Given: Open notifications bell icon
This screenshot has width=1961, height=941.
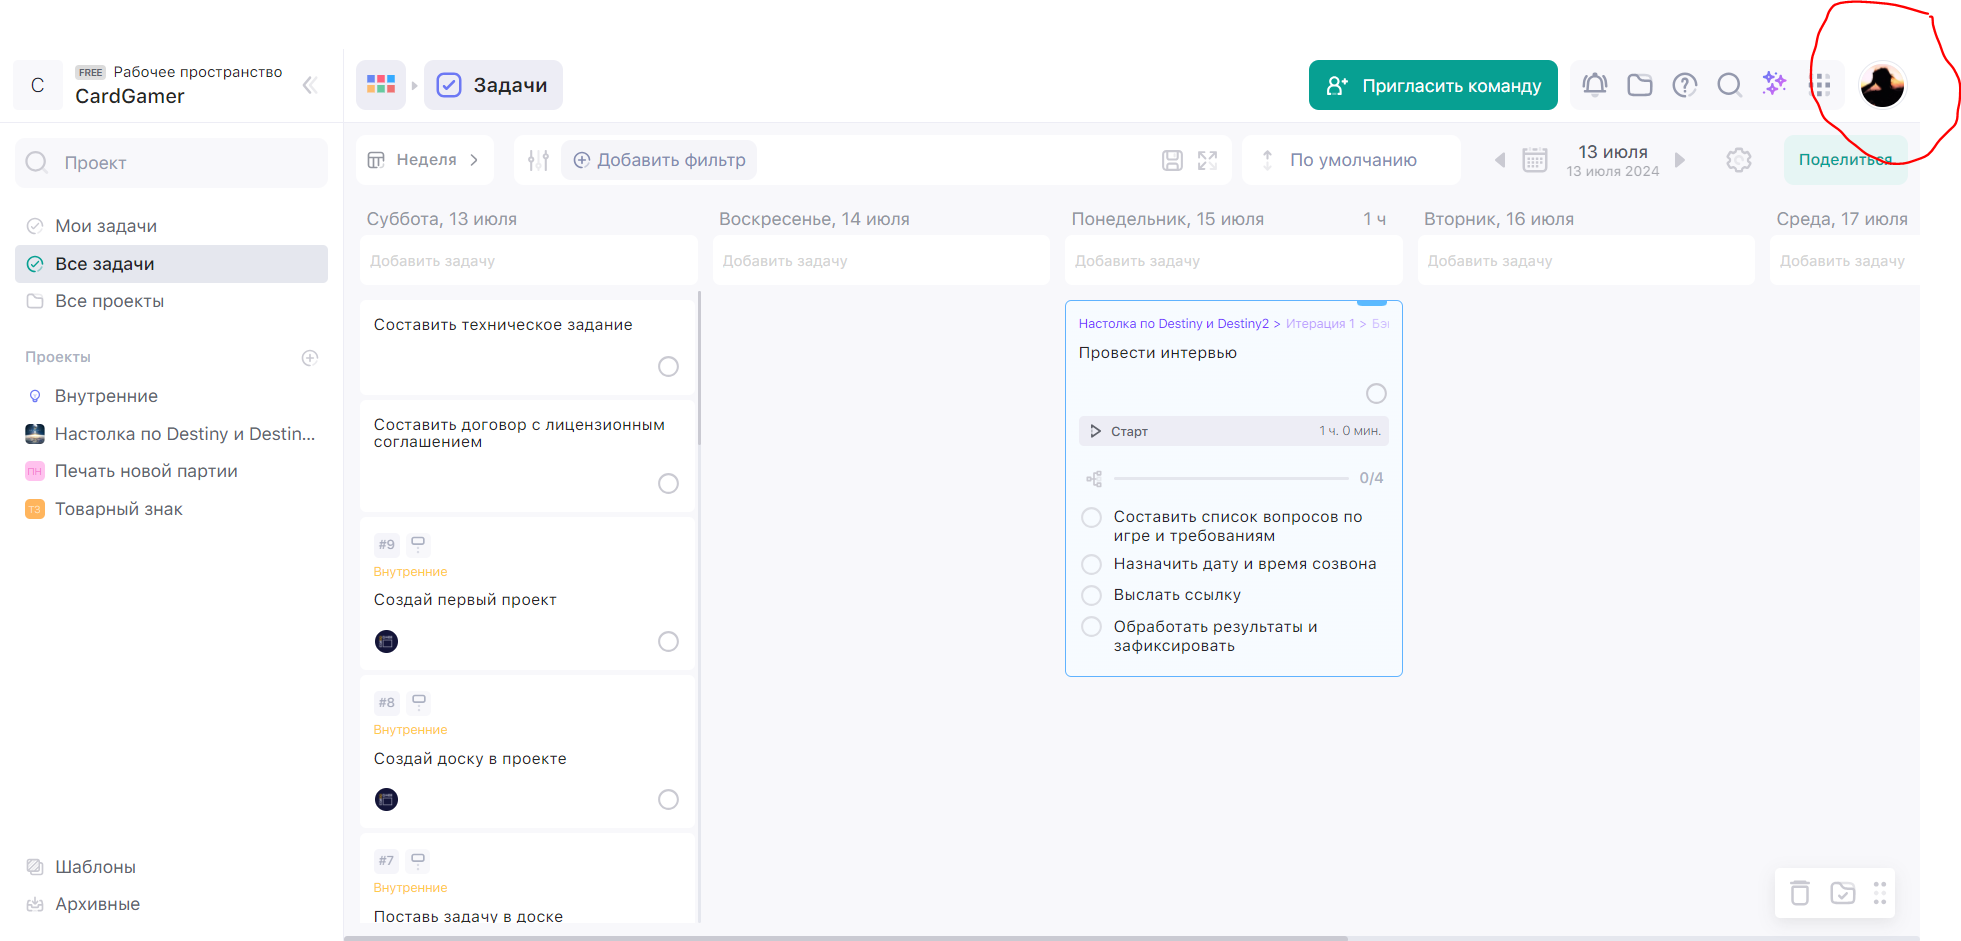Looking at the screenshot, I should [1595, 85].
